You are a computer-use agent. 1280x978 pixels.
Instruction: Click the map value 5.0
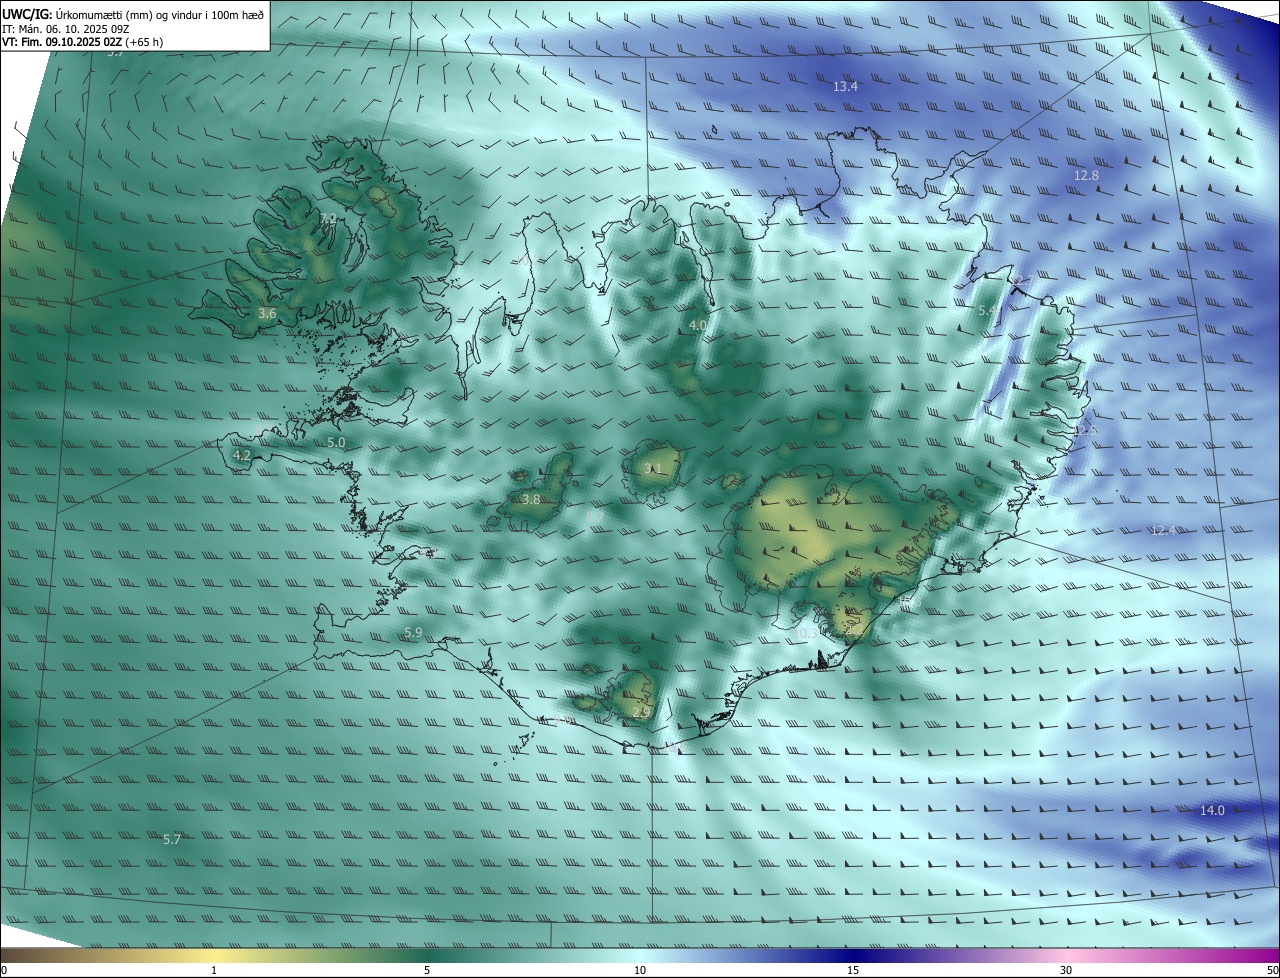coord(336,442)
